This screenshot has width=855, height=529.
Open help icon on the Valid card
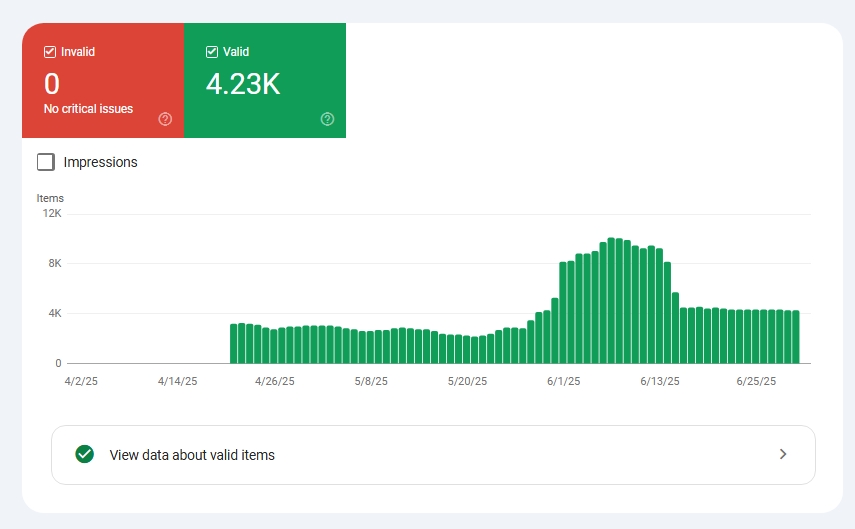pos(327,119)
